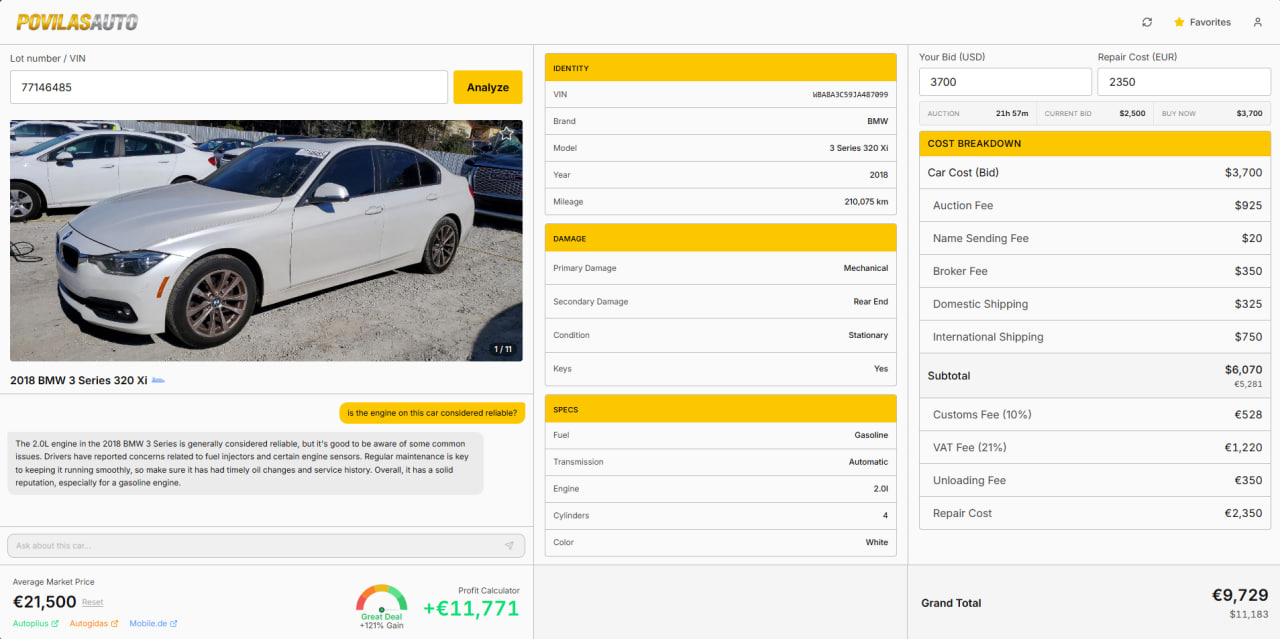Click the Primary Damage Mechanical value
Viewport: 1280px width, 639px height.
[866, 268]
